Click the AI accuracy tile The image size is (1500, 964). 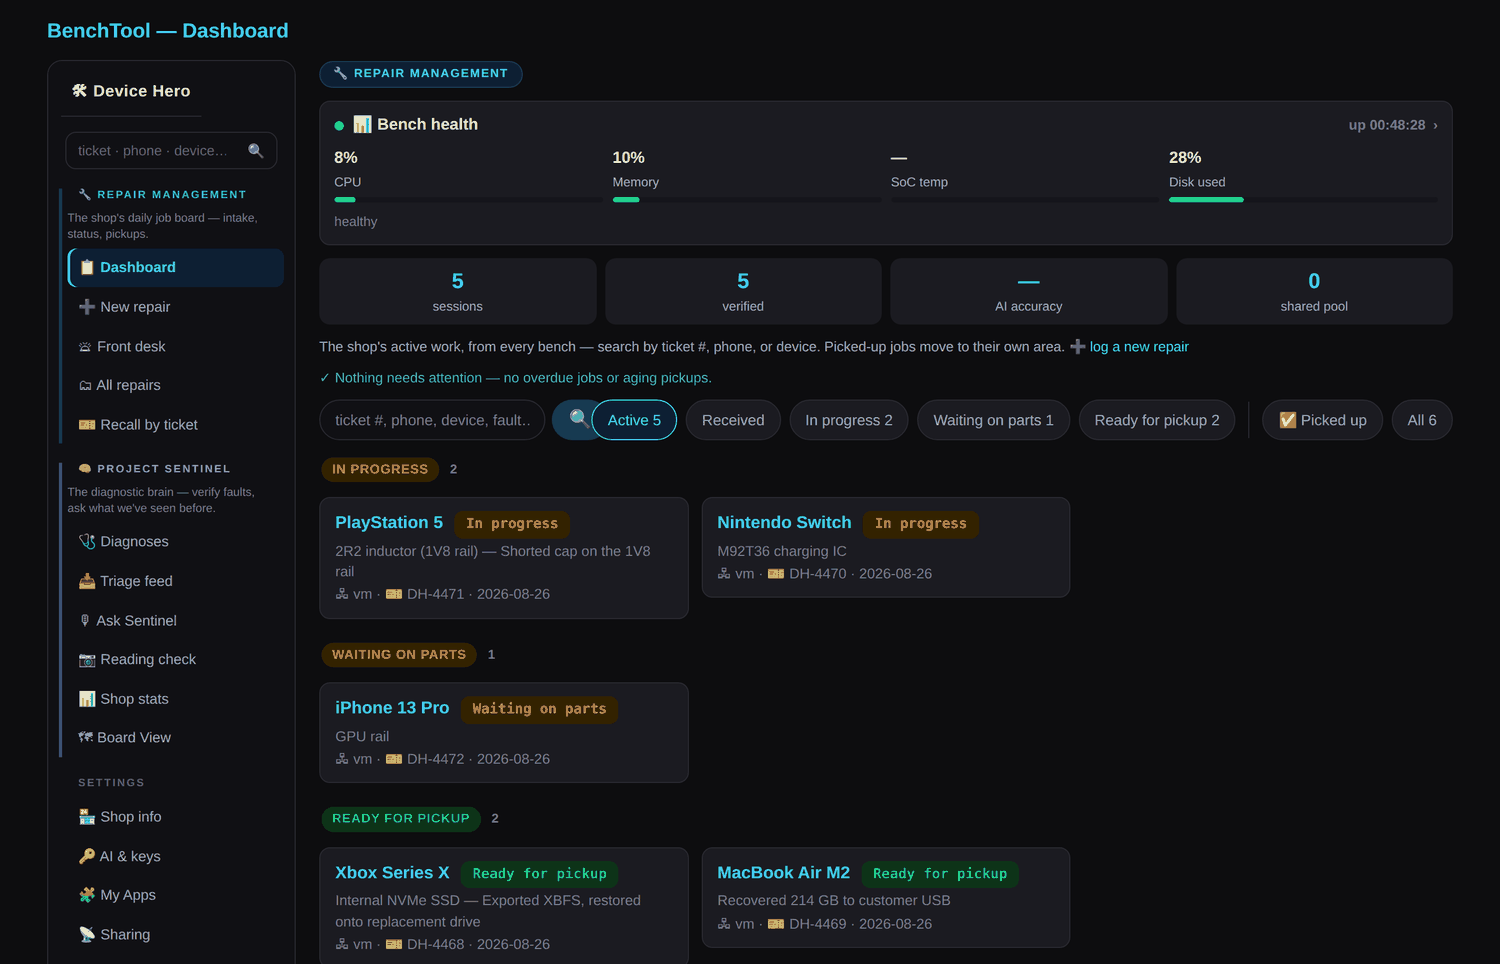pyautogui.click(x=1029, y=291)
